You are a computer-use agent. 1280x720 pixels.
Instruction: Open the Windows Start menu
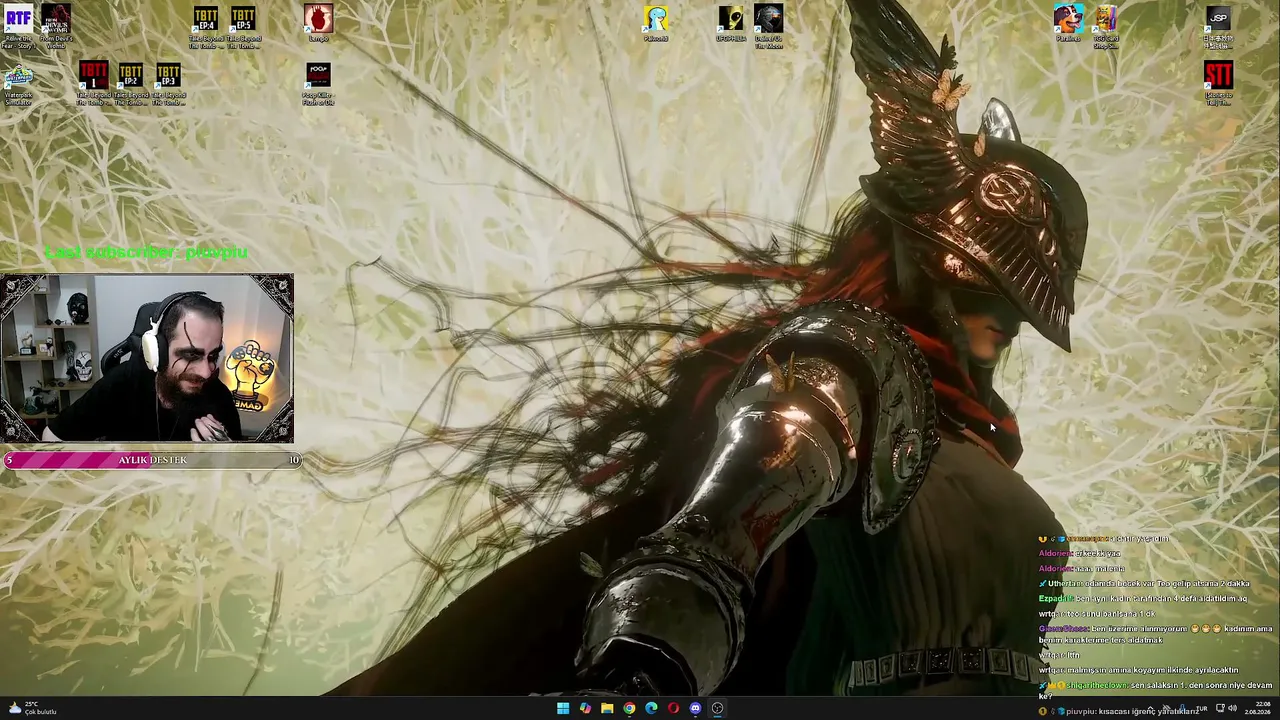(563, 708)
